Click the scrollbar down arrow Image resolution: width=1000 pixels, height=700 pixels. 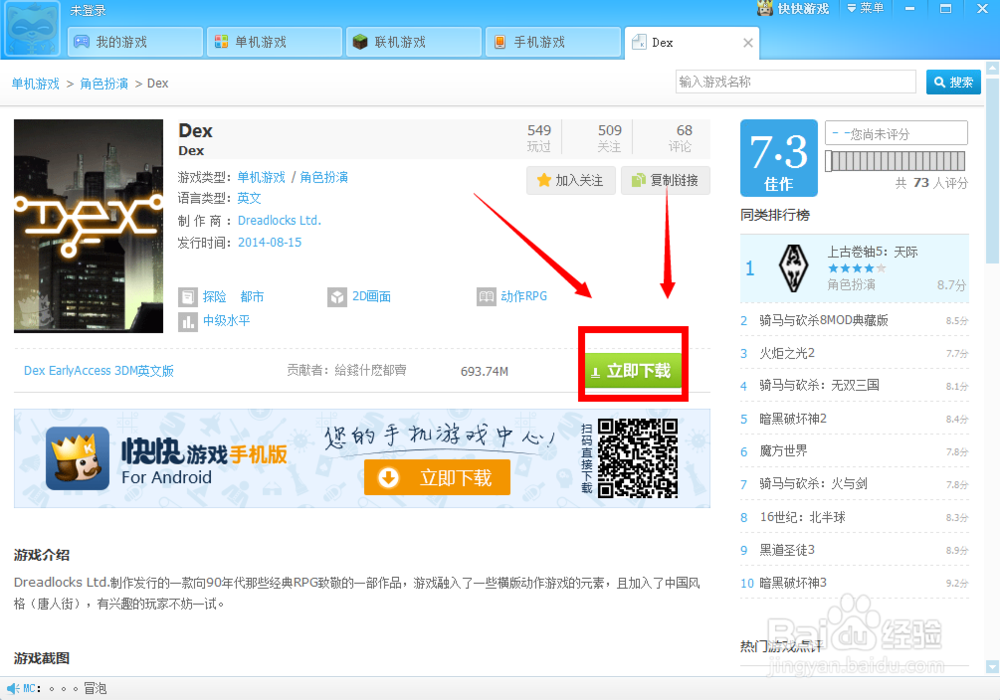pos(992,667)
